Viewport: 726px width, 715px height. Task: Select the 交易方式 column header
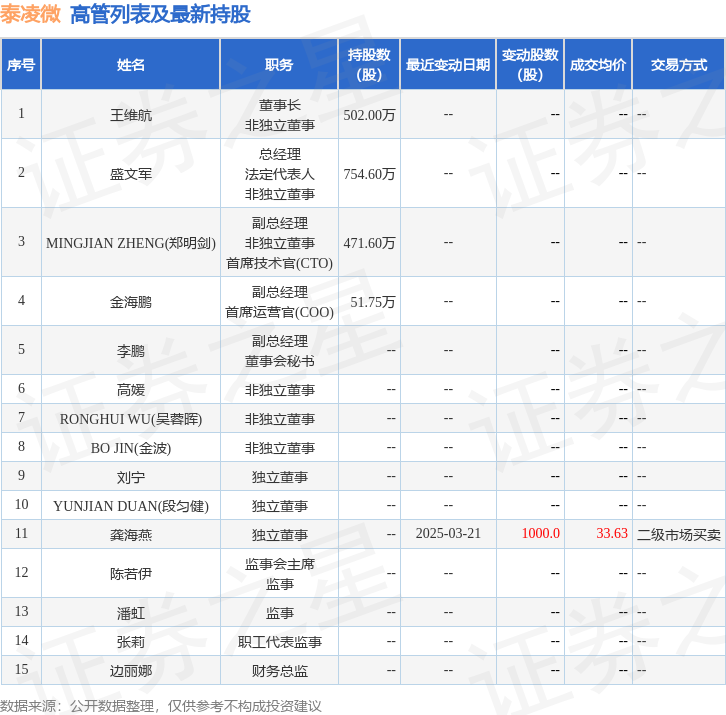tap(678, 64)
